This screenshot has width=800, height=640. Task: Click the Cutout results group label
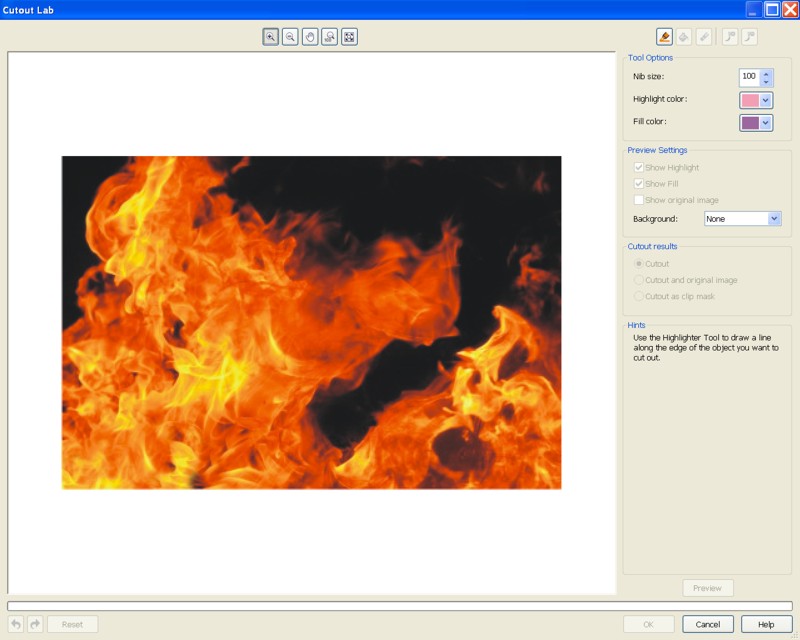[x=653, y=246]
